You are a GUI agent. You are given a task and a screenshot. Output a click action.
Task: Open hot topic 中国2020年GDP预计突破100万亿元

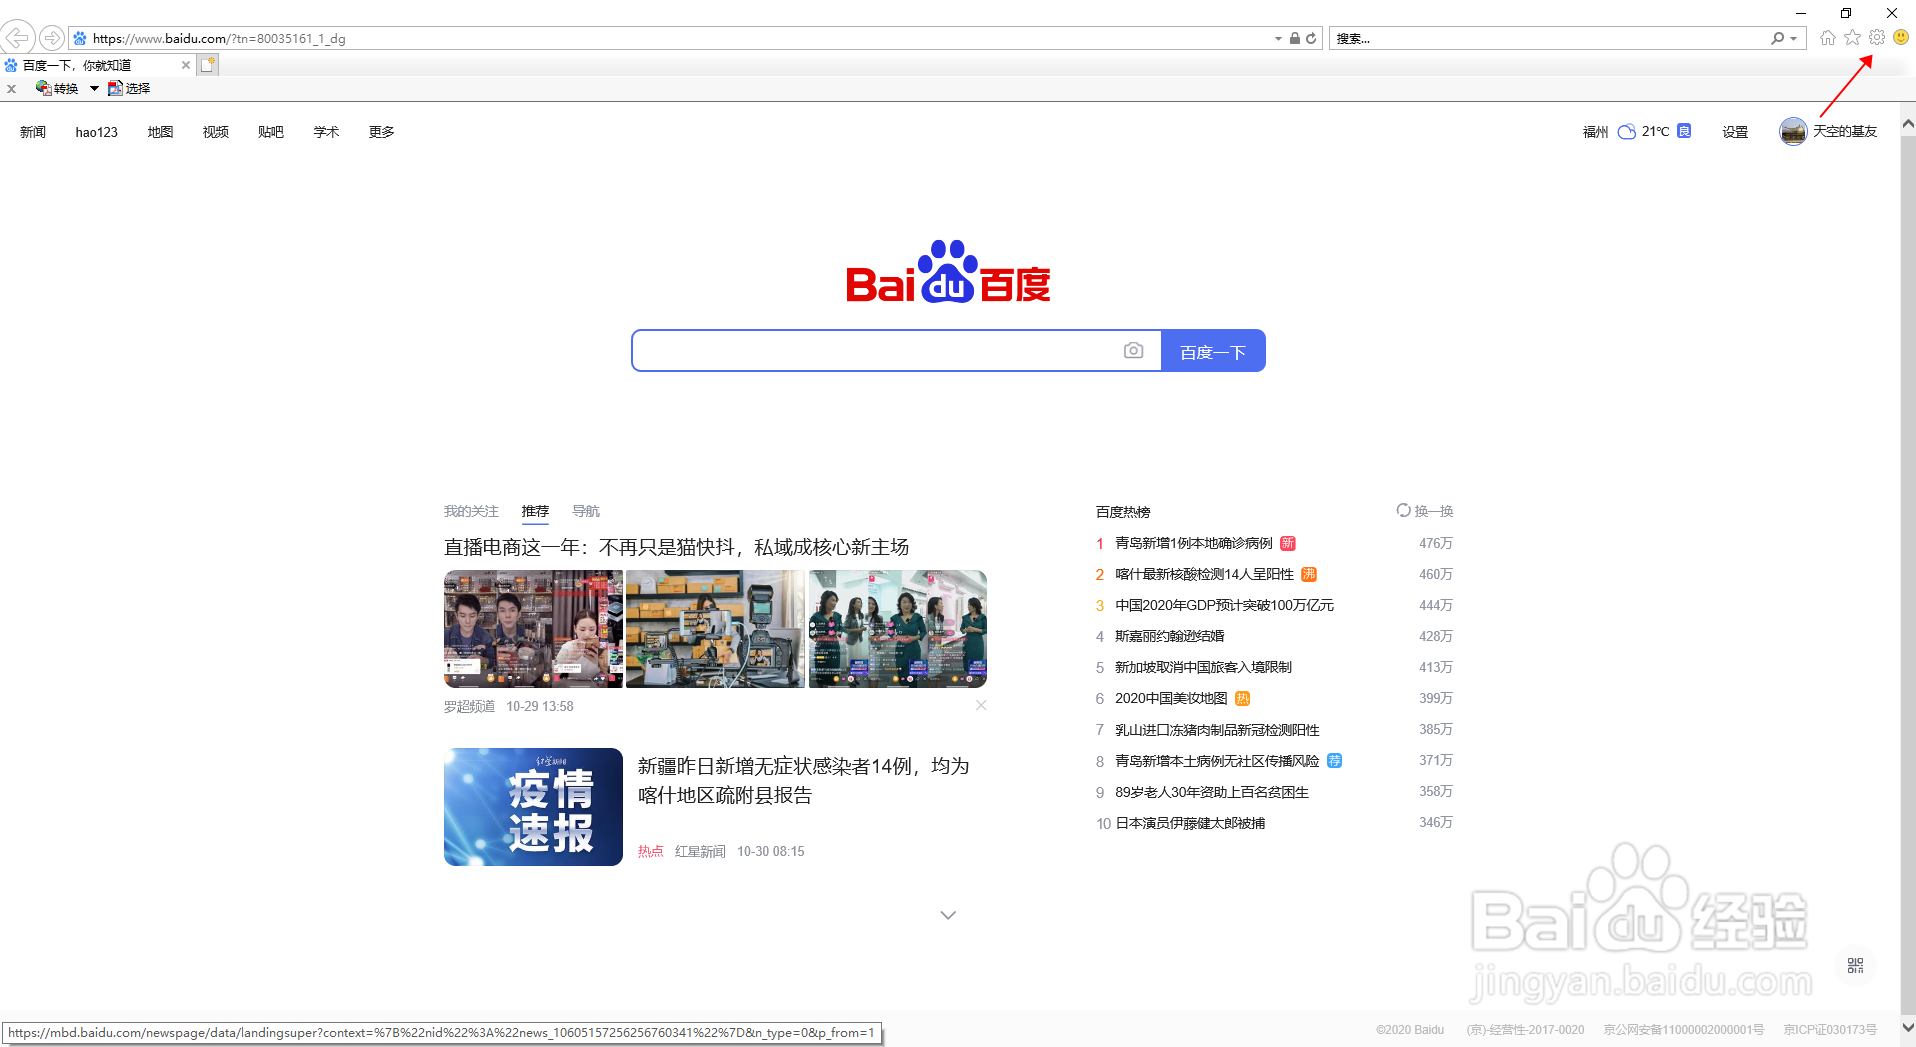(1224, 605)
